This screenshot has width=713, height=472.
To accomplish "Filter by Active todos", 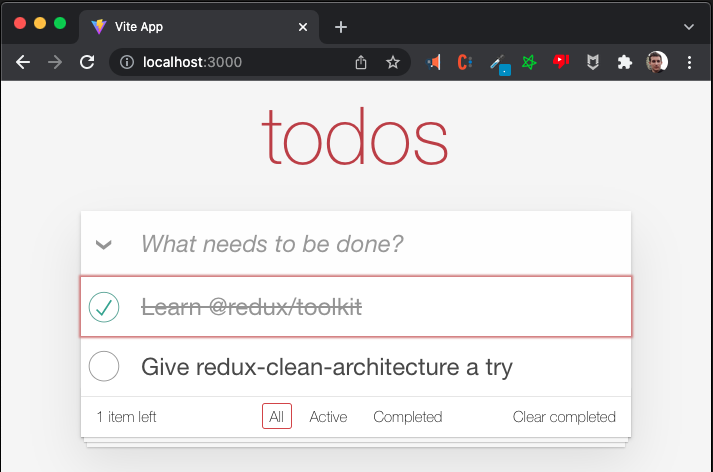I will pyautogui.click(x=328, y=417).
